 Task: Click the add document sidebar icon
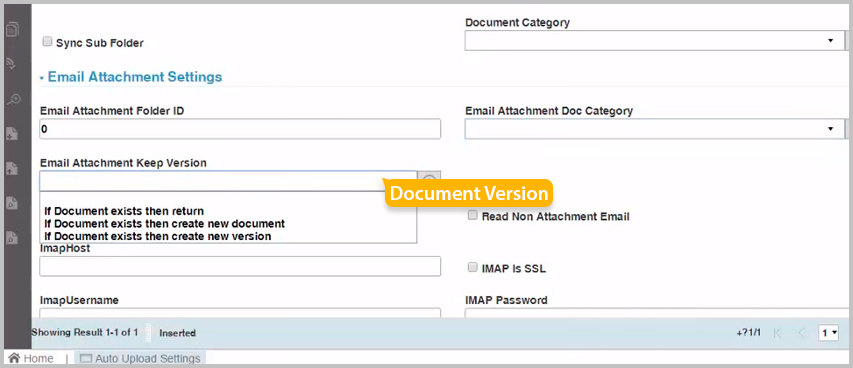click(x=13, y=133)
